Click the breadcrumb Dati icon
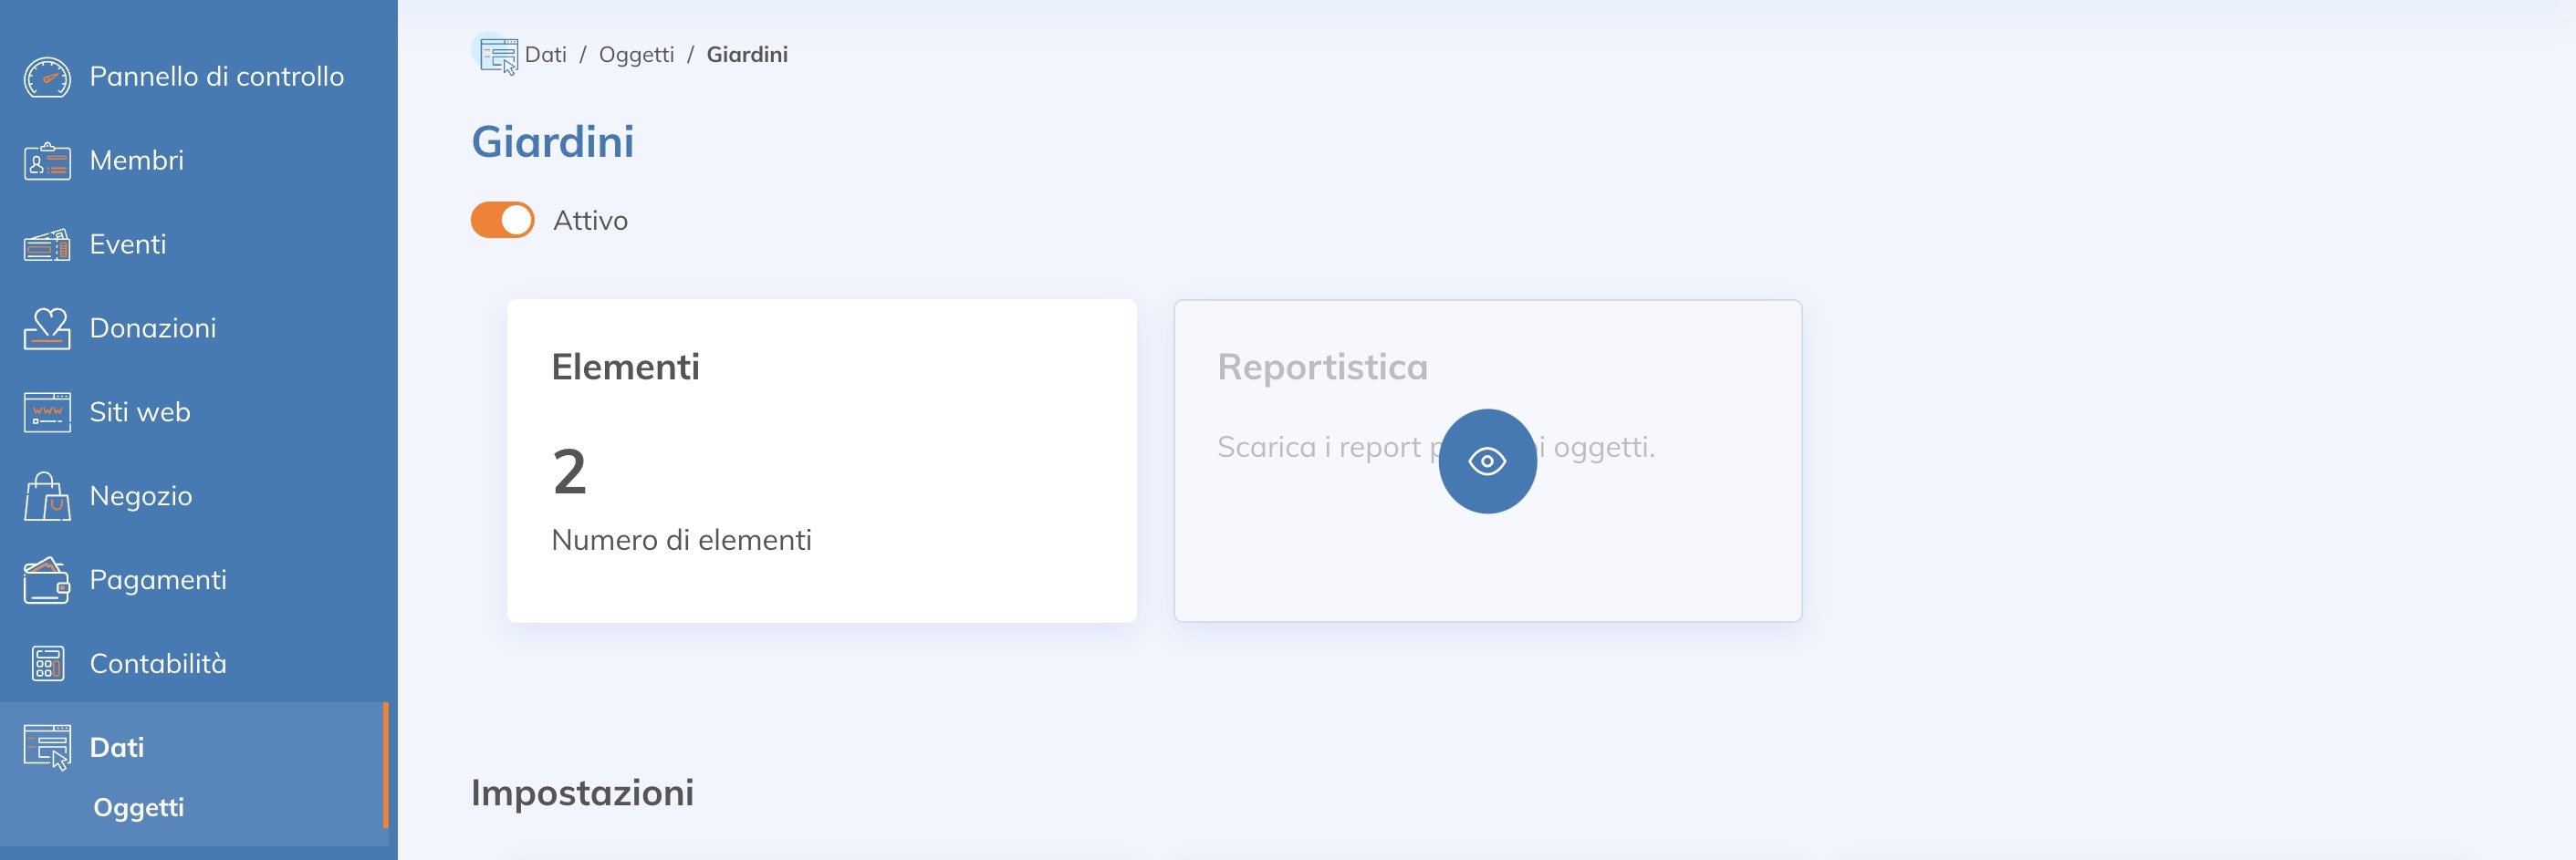The height and width of the screenshot is (860, 2576). point(497,55)
